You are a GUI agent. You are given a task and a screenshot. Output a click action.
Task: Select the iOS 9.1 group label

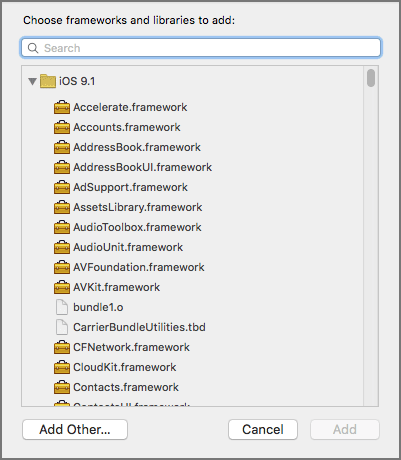point(77,81)
